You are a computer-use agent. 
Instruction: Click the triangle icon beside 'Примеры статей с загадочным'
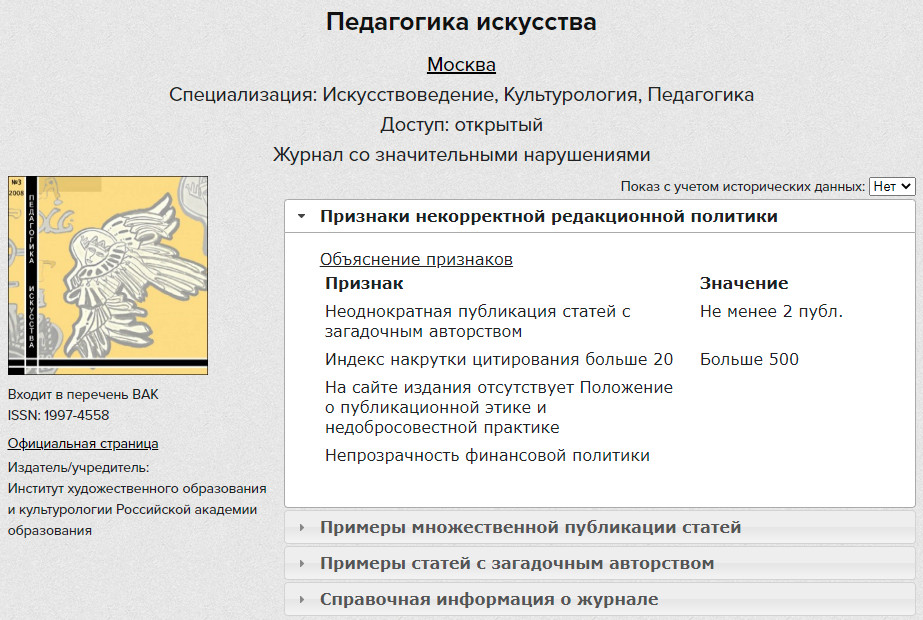(301, 564)
